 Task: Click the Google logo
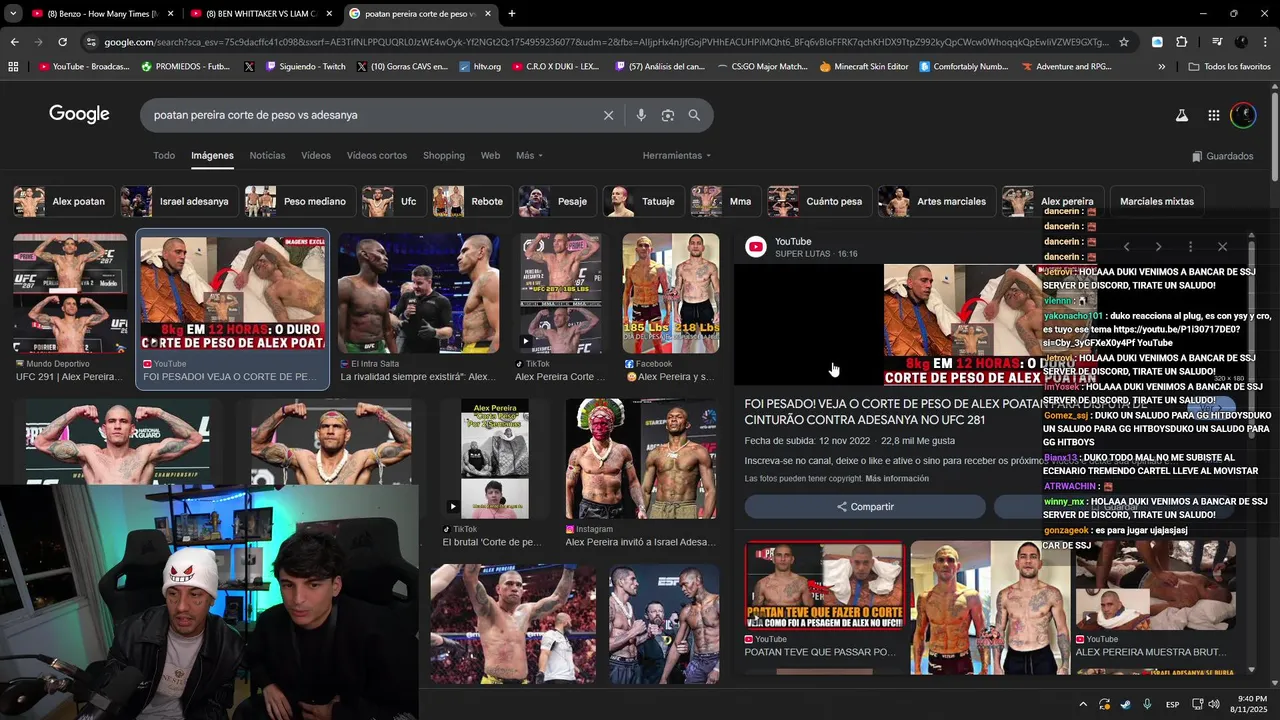(x=79, y=114)
